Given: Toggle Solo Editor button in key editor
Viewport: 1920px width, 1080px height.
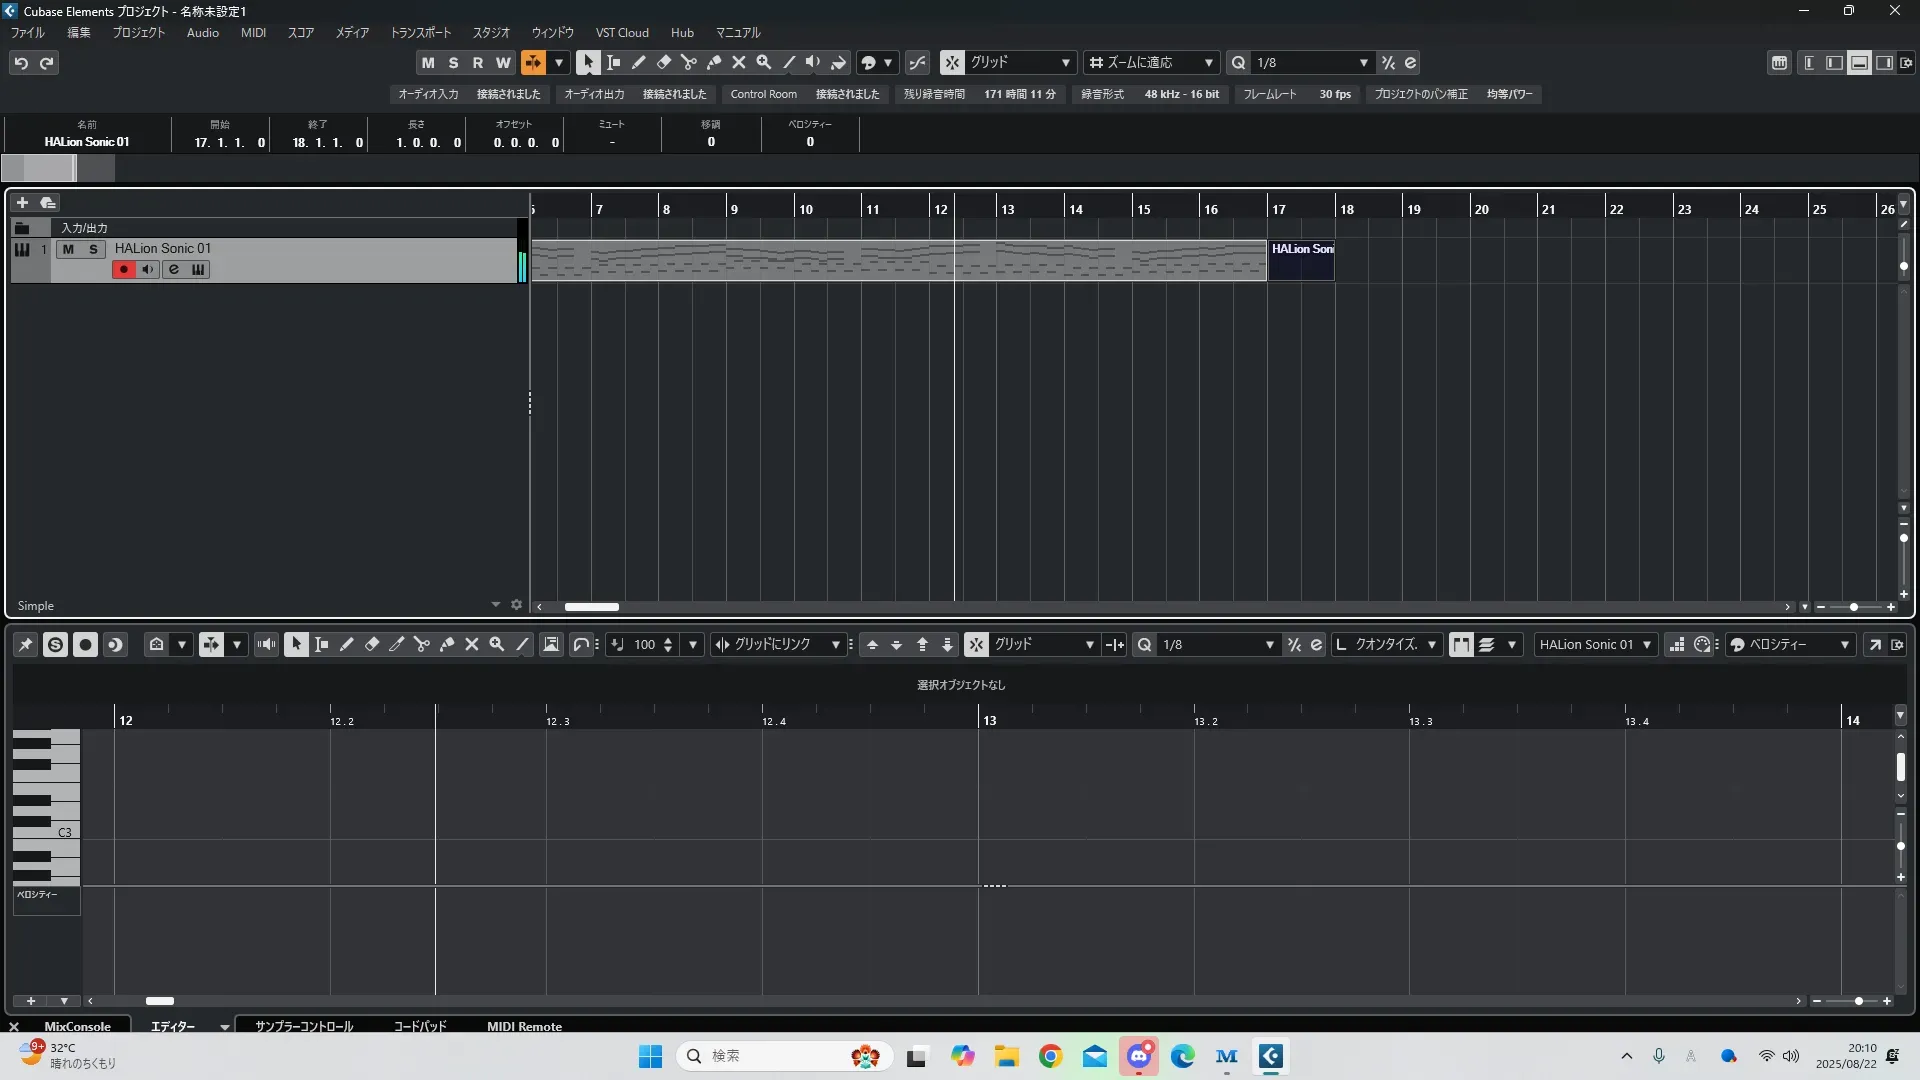Looking at the screenshot, I should [55, 645].
